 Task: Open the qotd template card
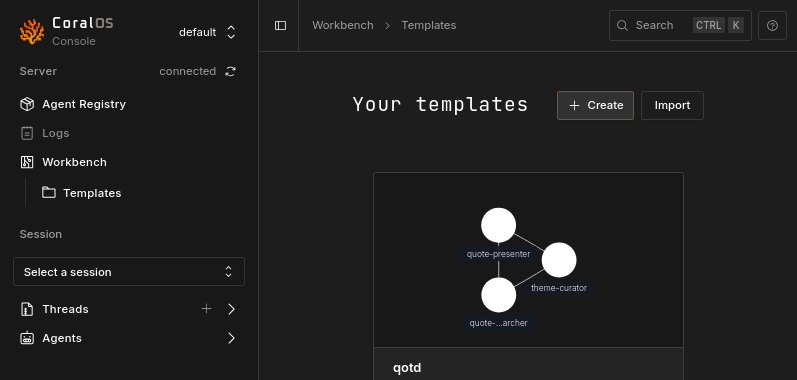[x=528, y=276]
